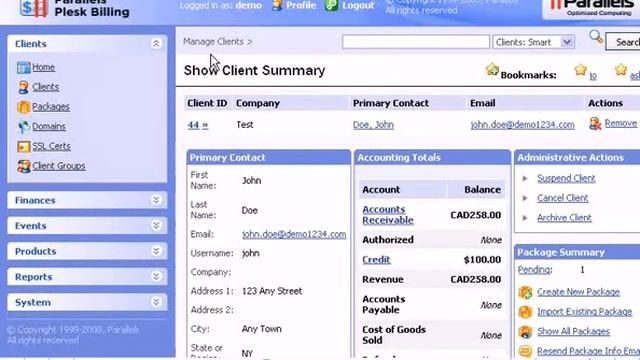Click the Import Existing Package icon

pyautogui.click(x=525, y=312)
